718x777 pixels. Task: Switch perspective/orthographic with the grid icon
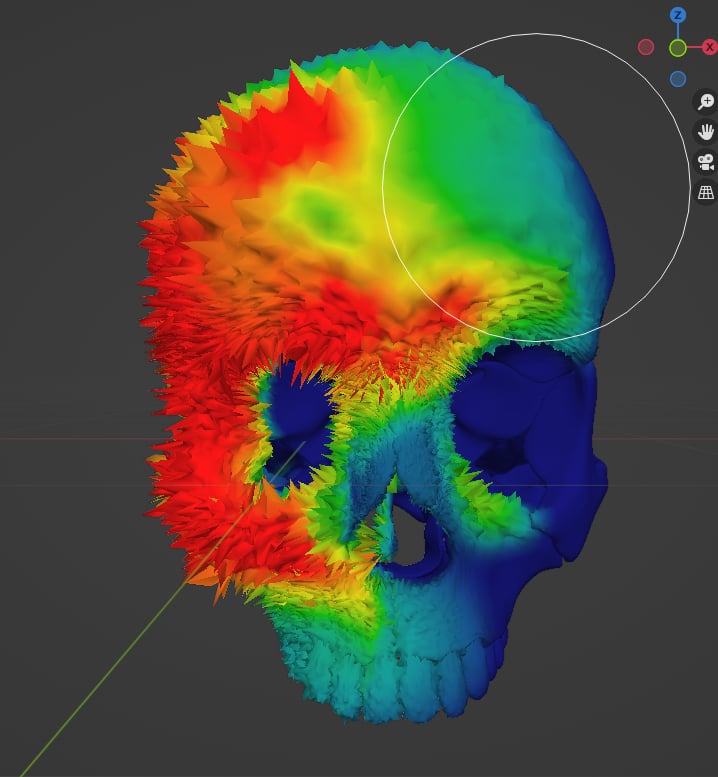click(x=706, y=192)
